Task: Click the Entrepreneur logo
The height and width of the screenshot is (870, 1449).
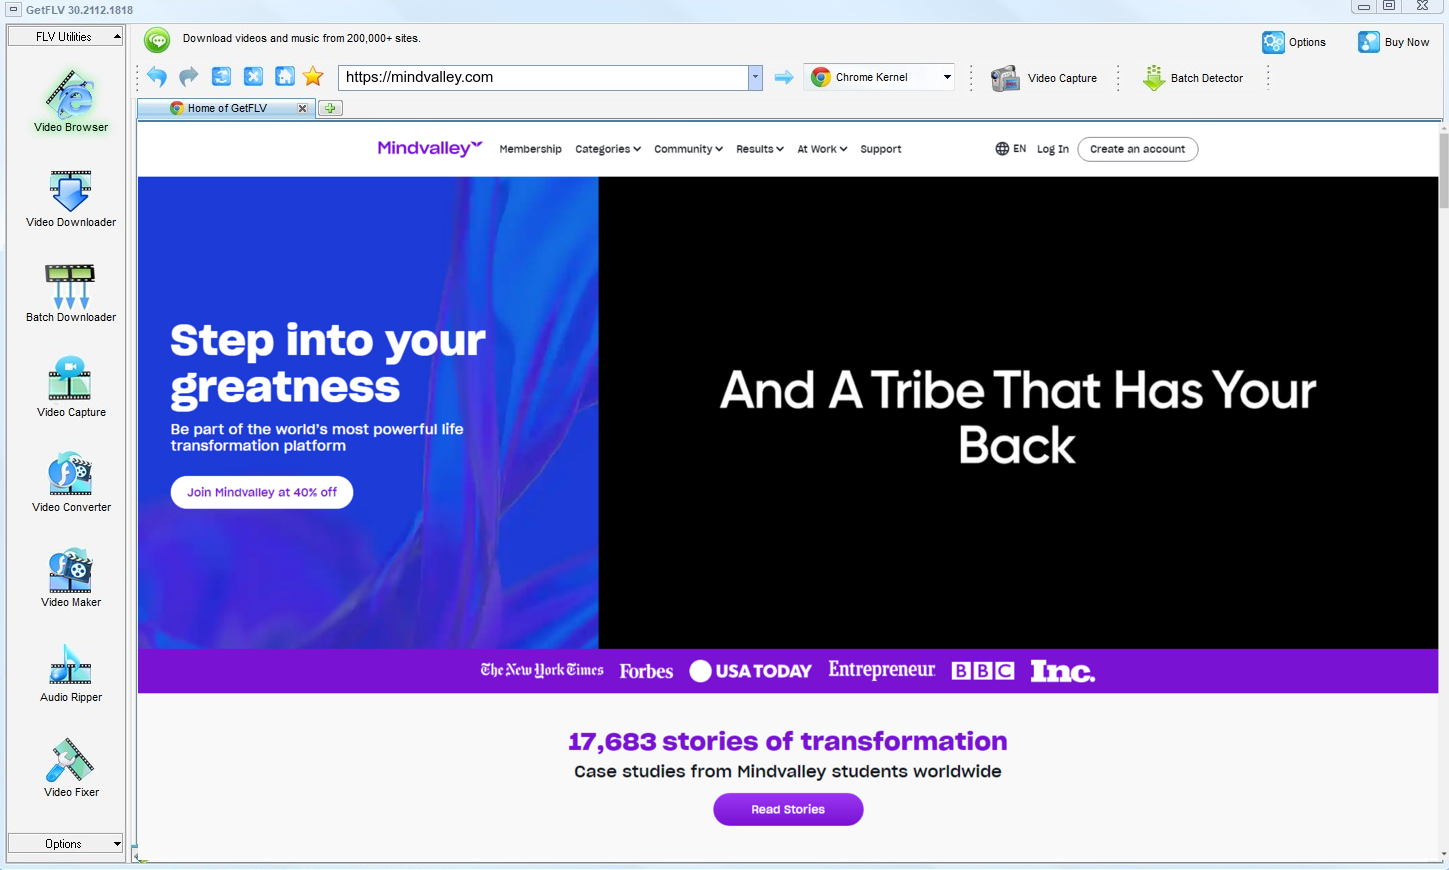Action: coord(882,670)
